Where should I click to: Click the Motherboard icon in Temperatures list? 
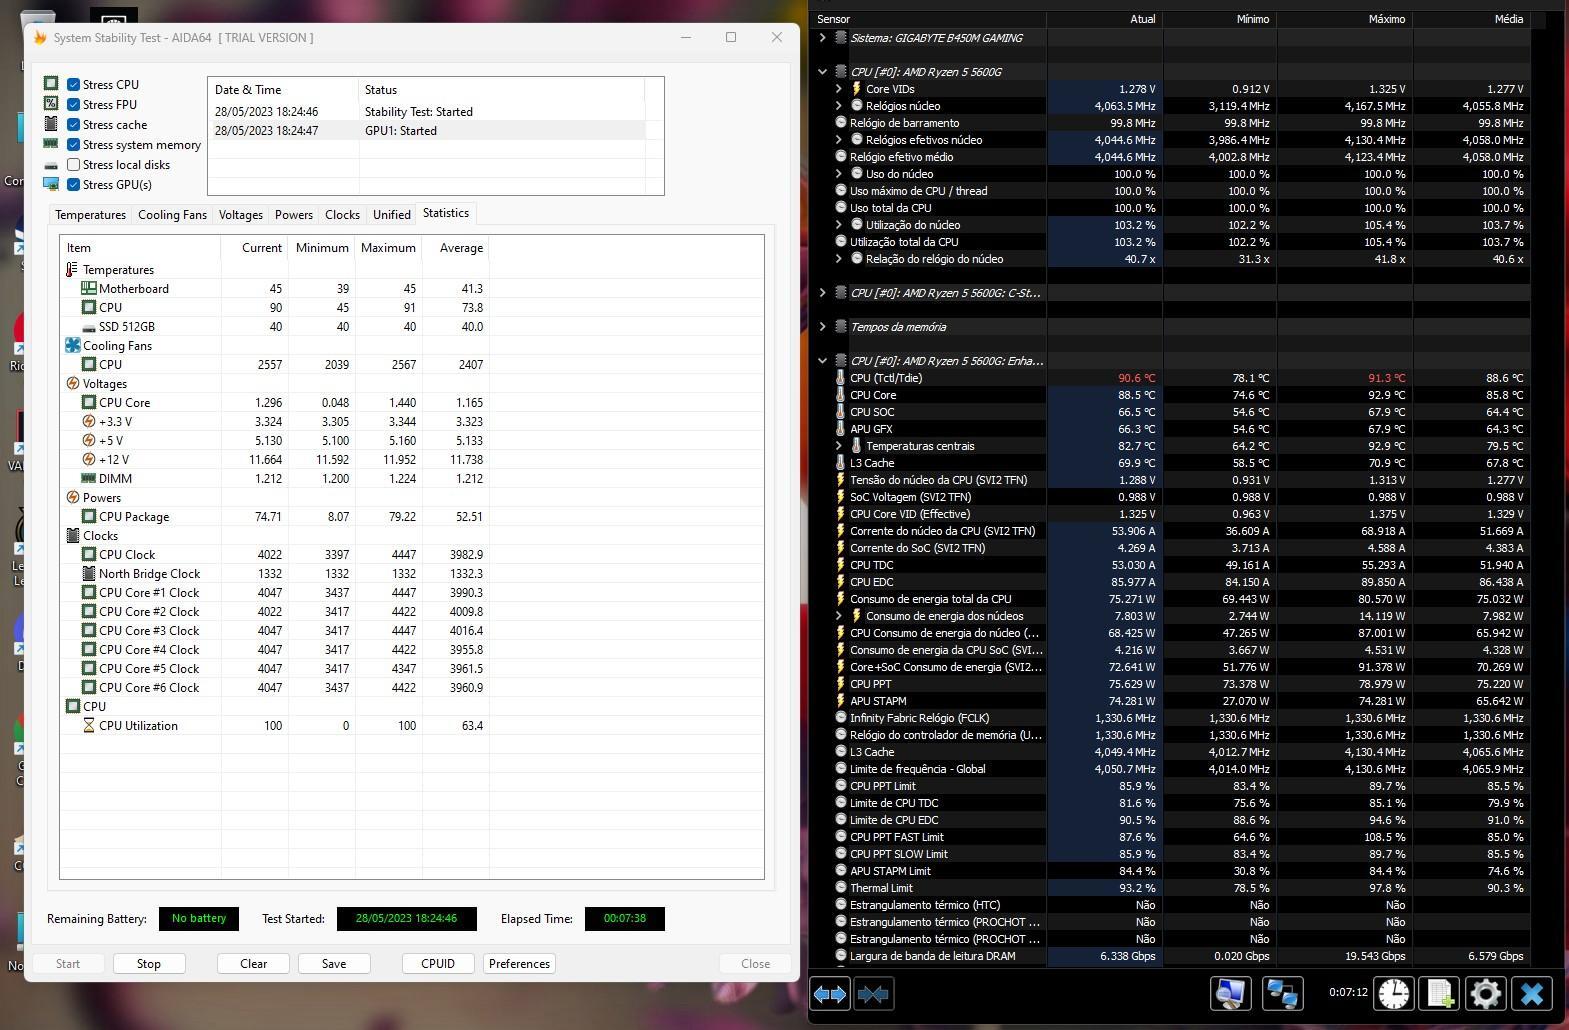(x=89, y=288)
